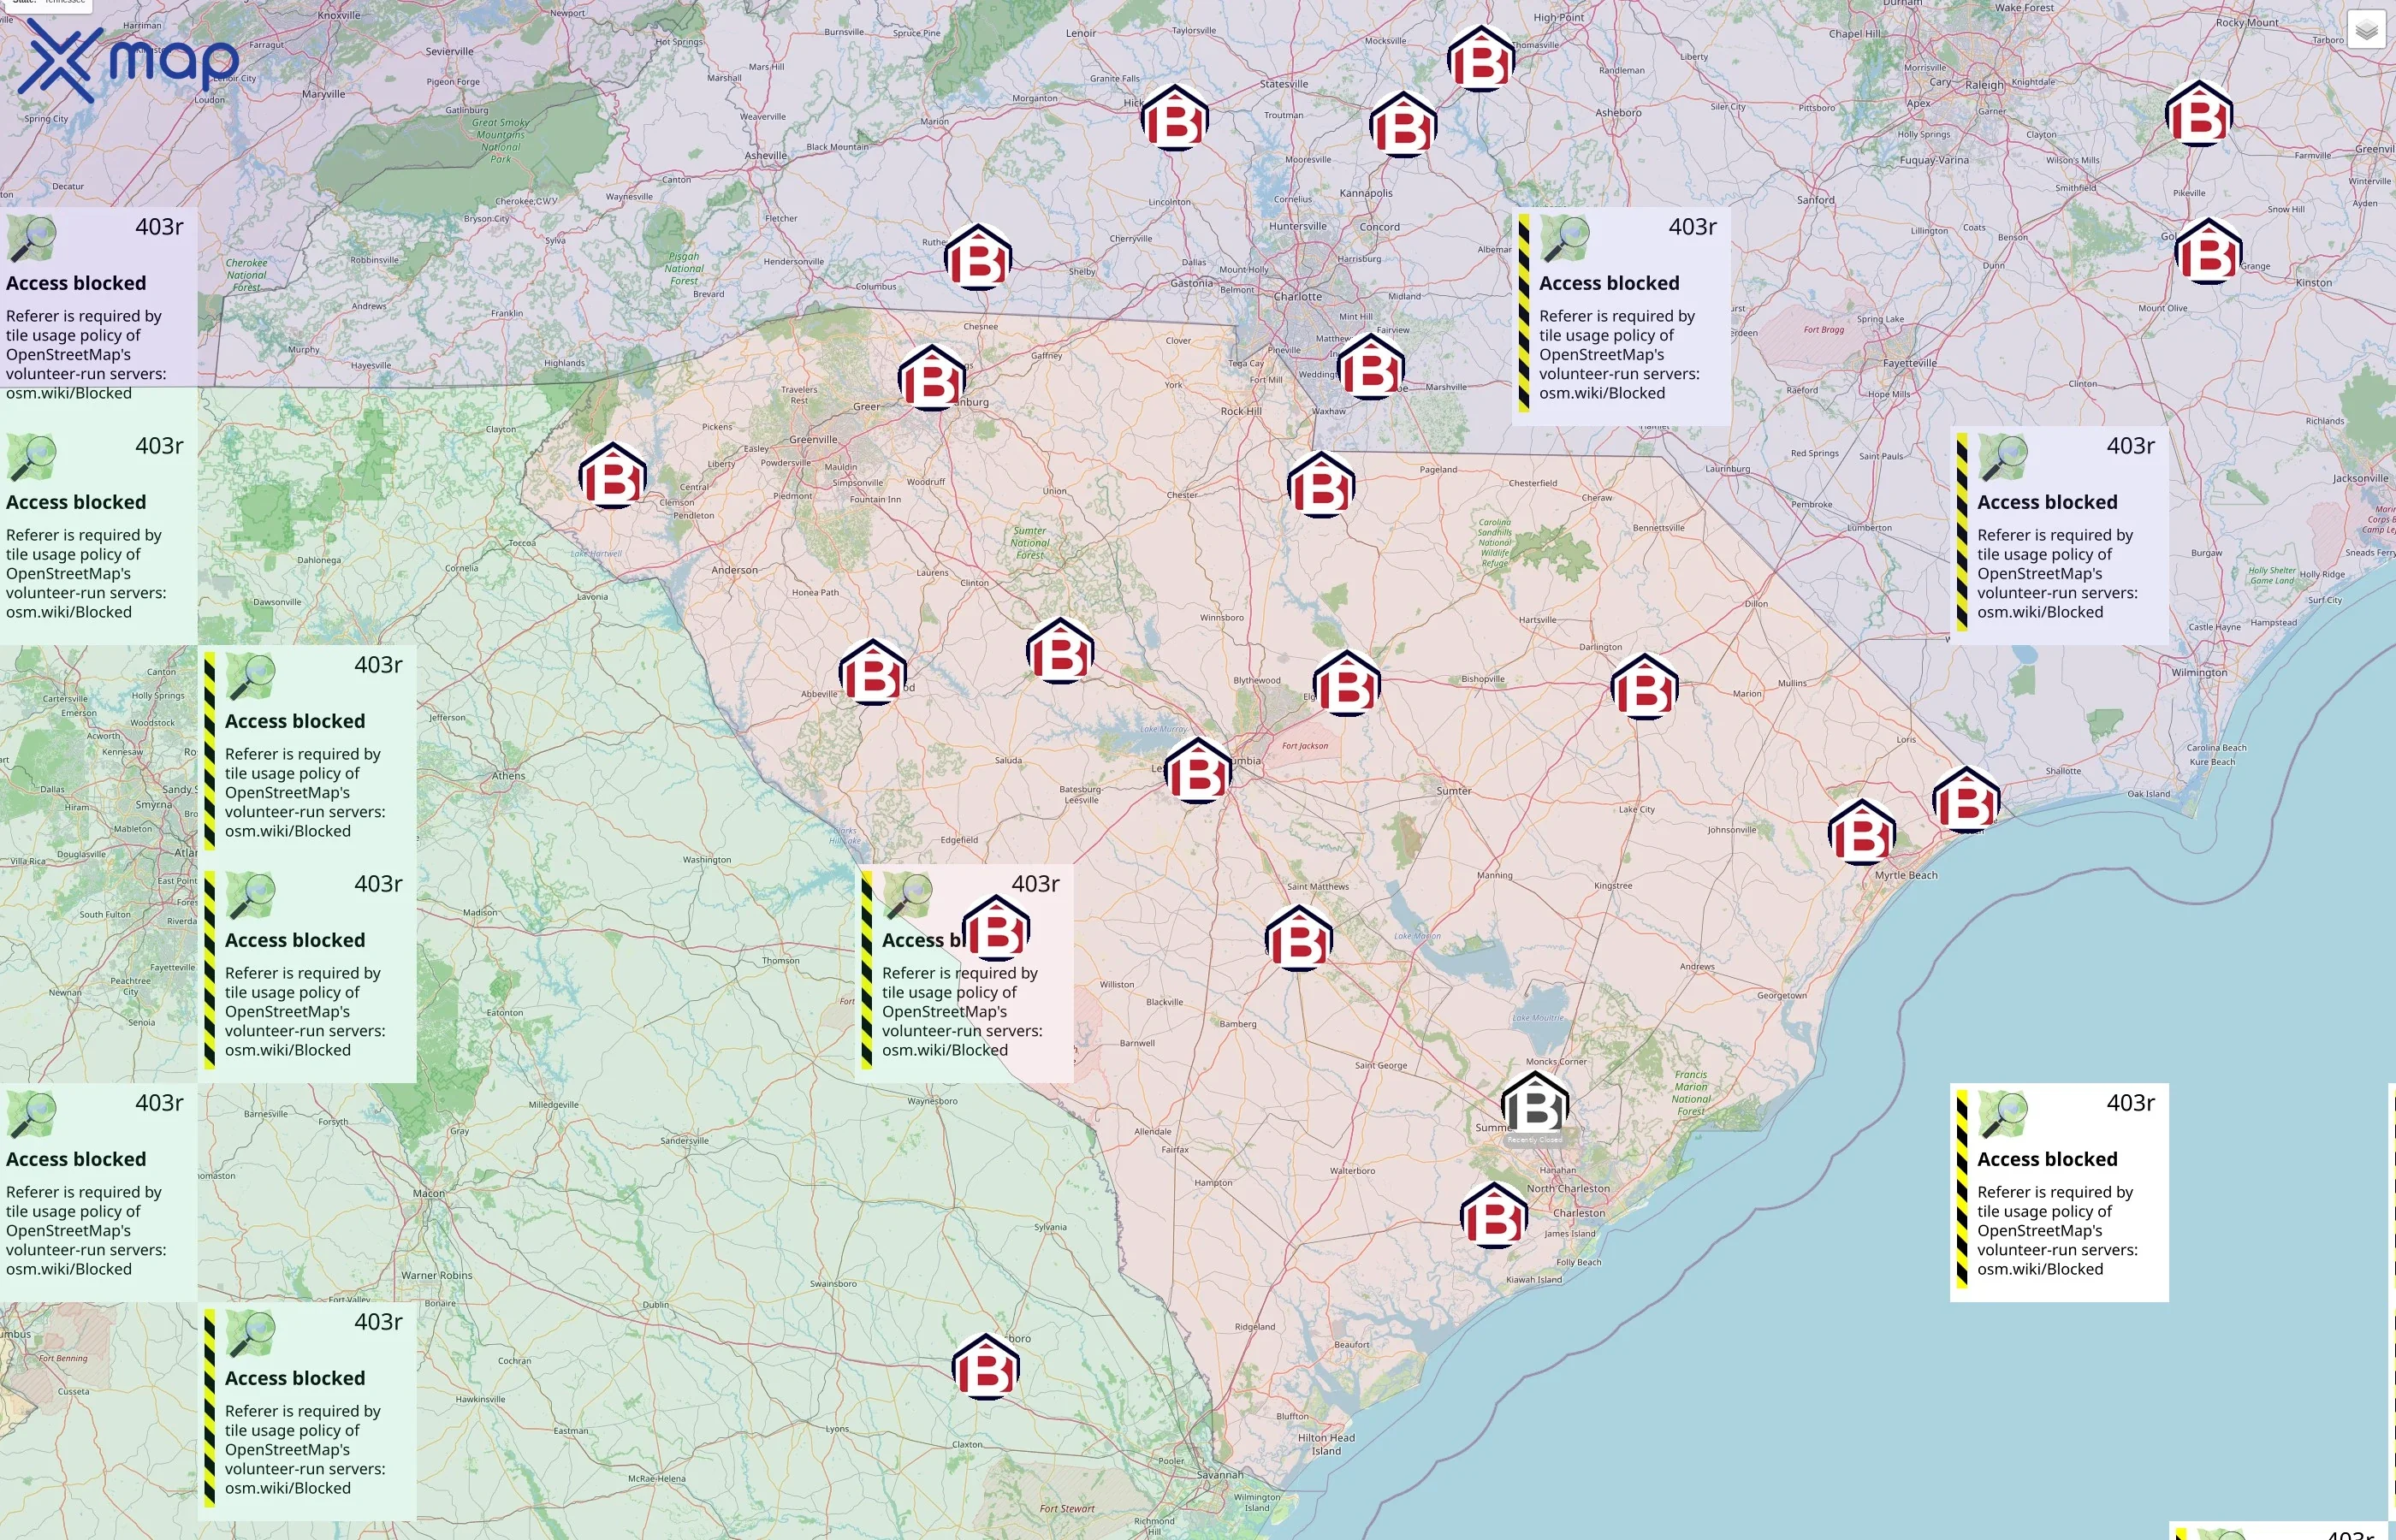The height and width of the screenshot is (1540, 2396).
Task: Click the Myrtle Beach map label
Action: (1906, 876)
